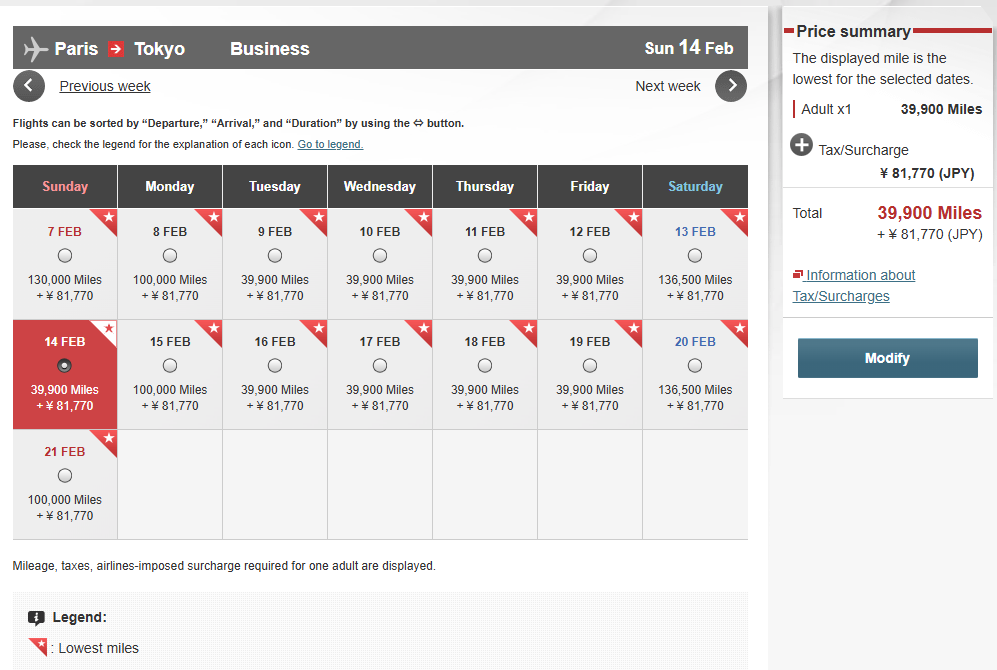Select the 21 FEB radio button
997x670 pixels.
[65, 475]
